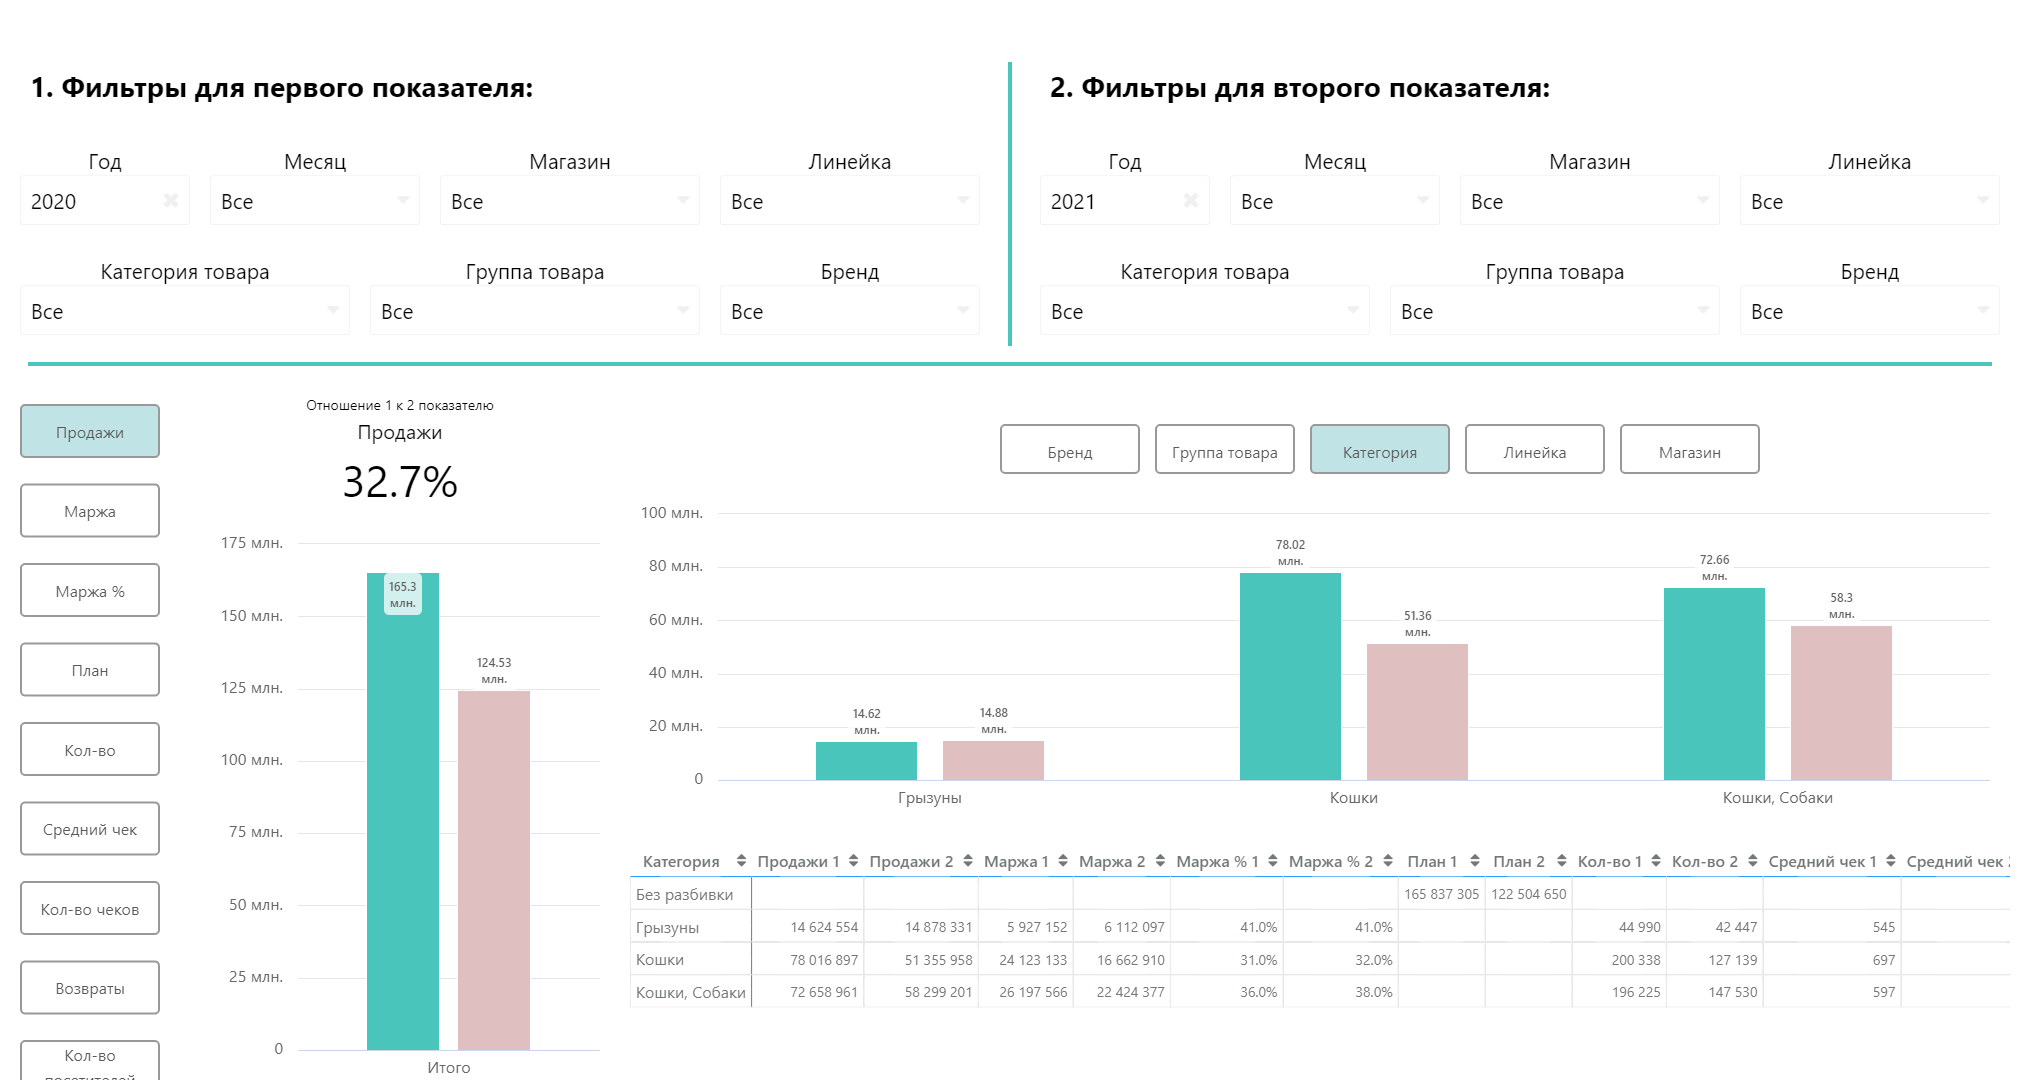The image size is (2020, 1080).
Task: Click the Кол-во чеков button
Action: pyautogui.click(x=90, y=909)
